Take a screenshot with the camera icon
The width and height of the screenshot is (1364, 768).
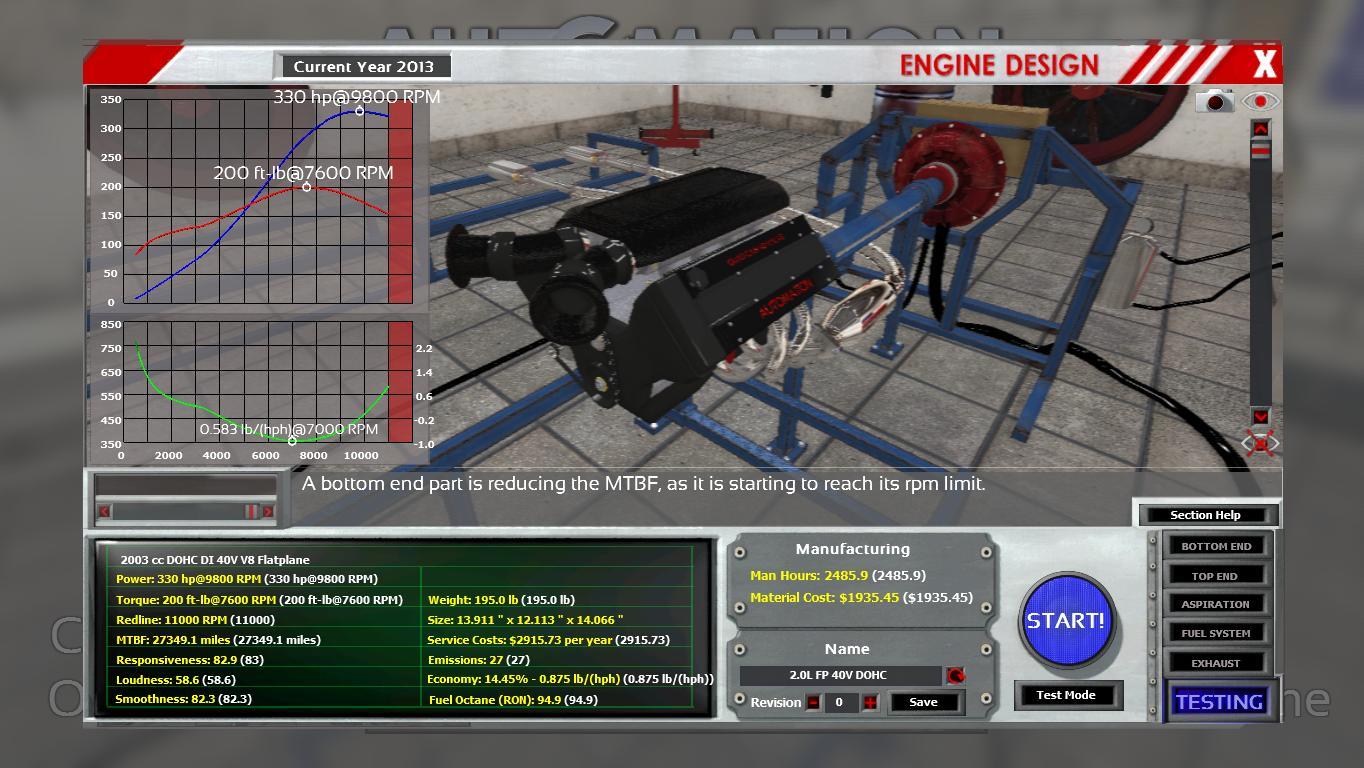1215,101
